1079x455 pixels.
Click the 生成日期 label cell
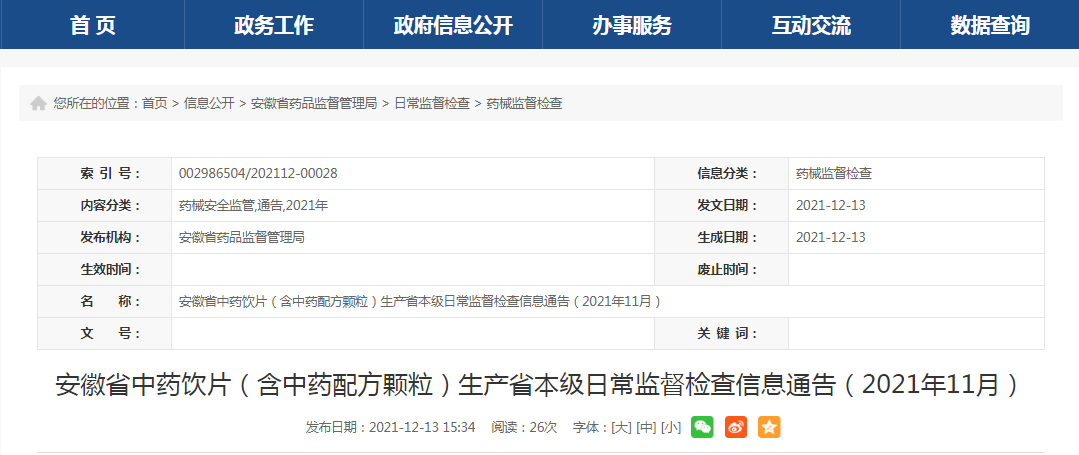point(722,237)
